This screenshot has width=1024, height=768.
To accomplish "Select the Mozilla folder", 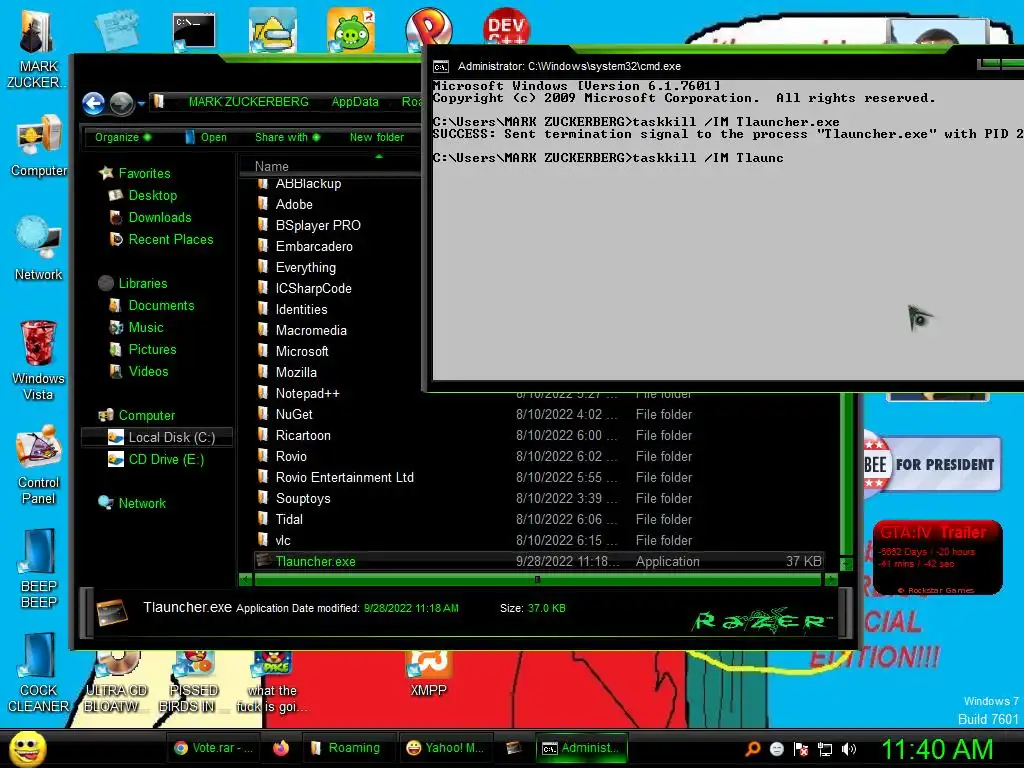I will click(296, 372).
